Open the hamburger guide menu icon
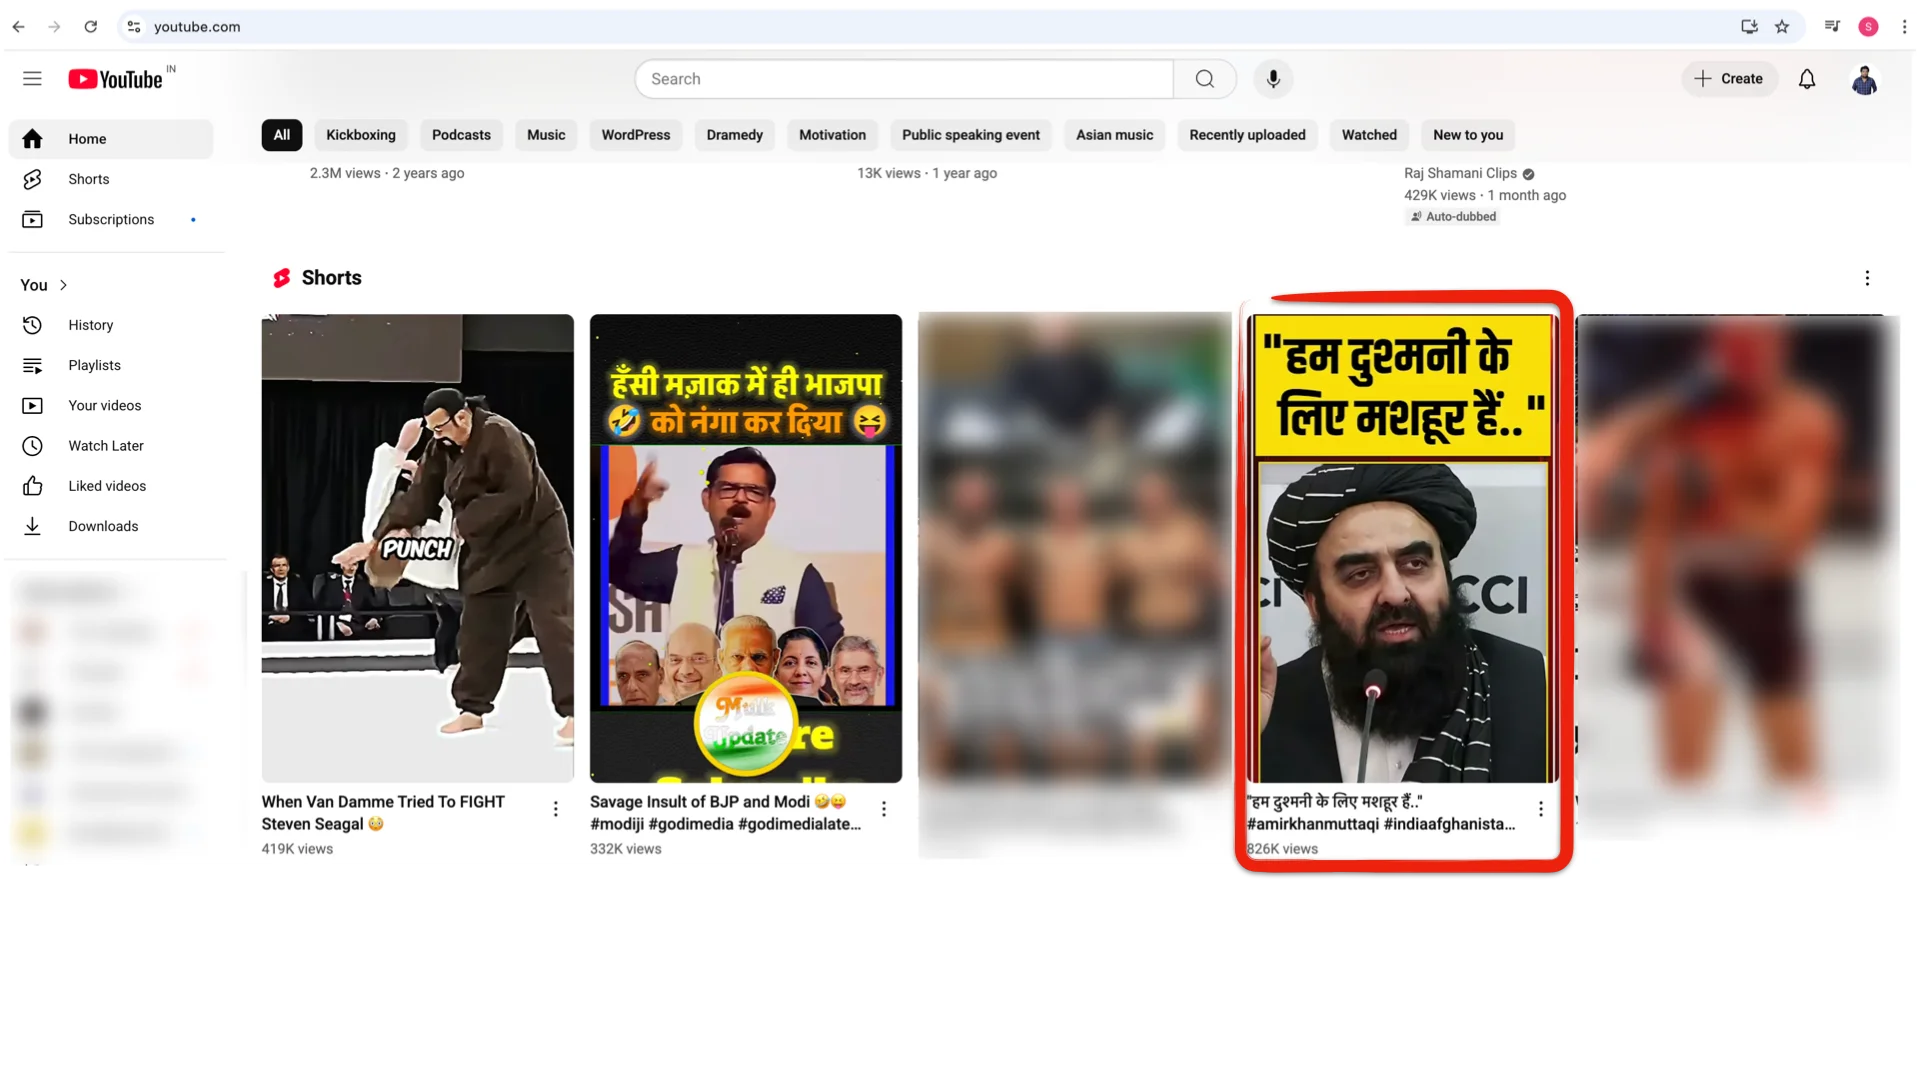The height and width of the screenshot is (1080, 1920). pyautogui.click(x=32, y=79)
